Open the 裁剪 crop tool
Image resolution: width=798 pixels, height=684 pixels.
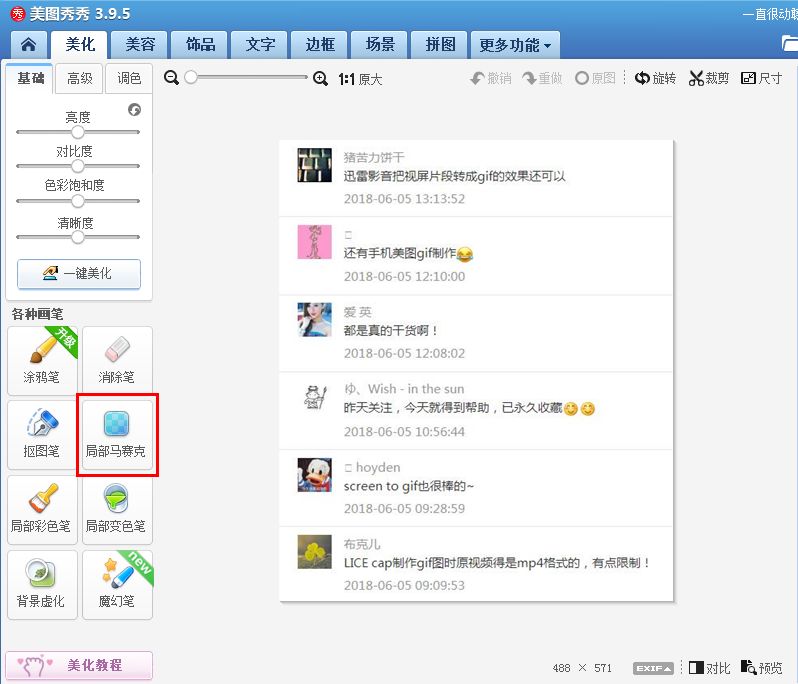click(x=709, y=78)
